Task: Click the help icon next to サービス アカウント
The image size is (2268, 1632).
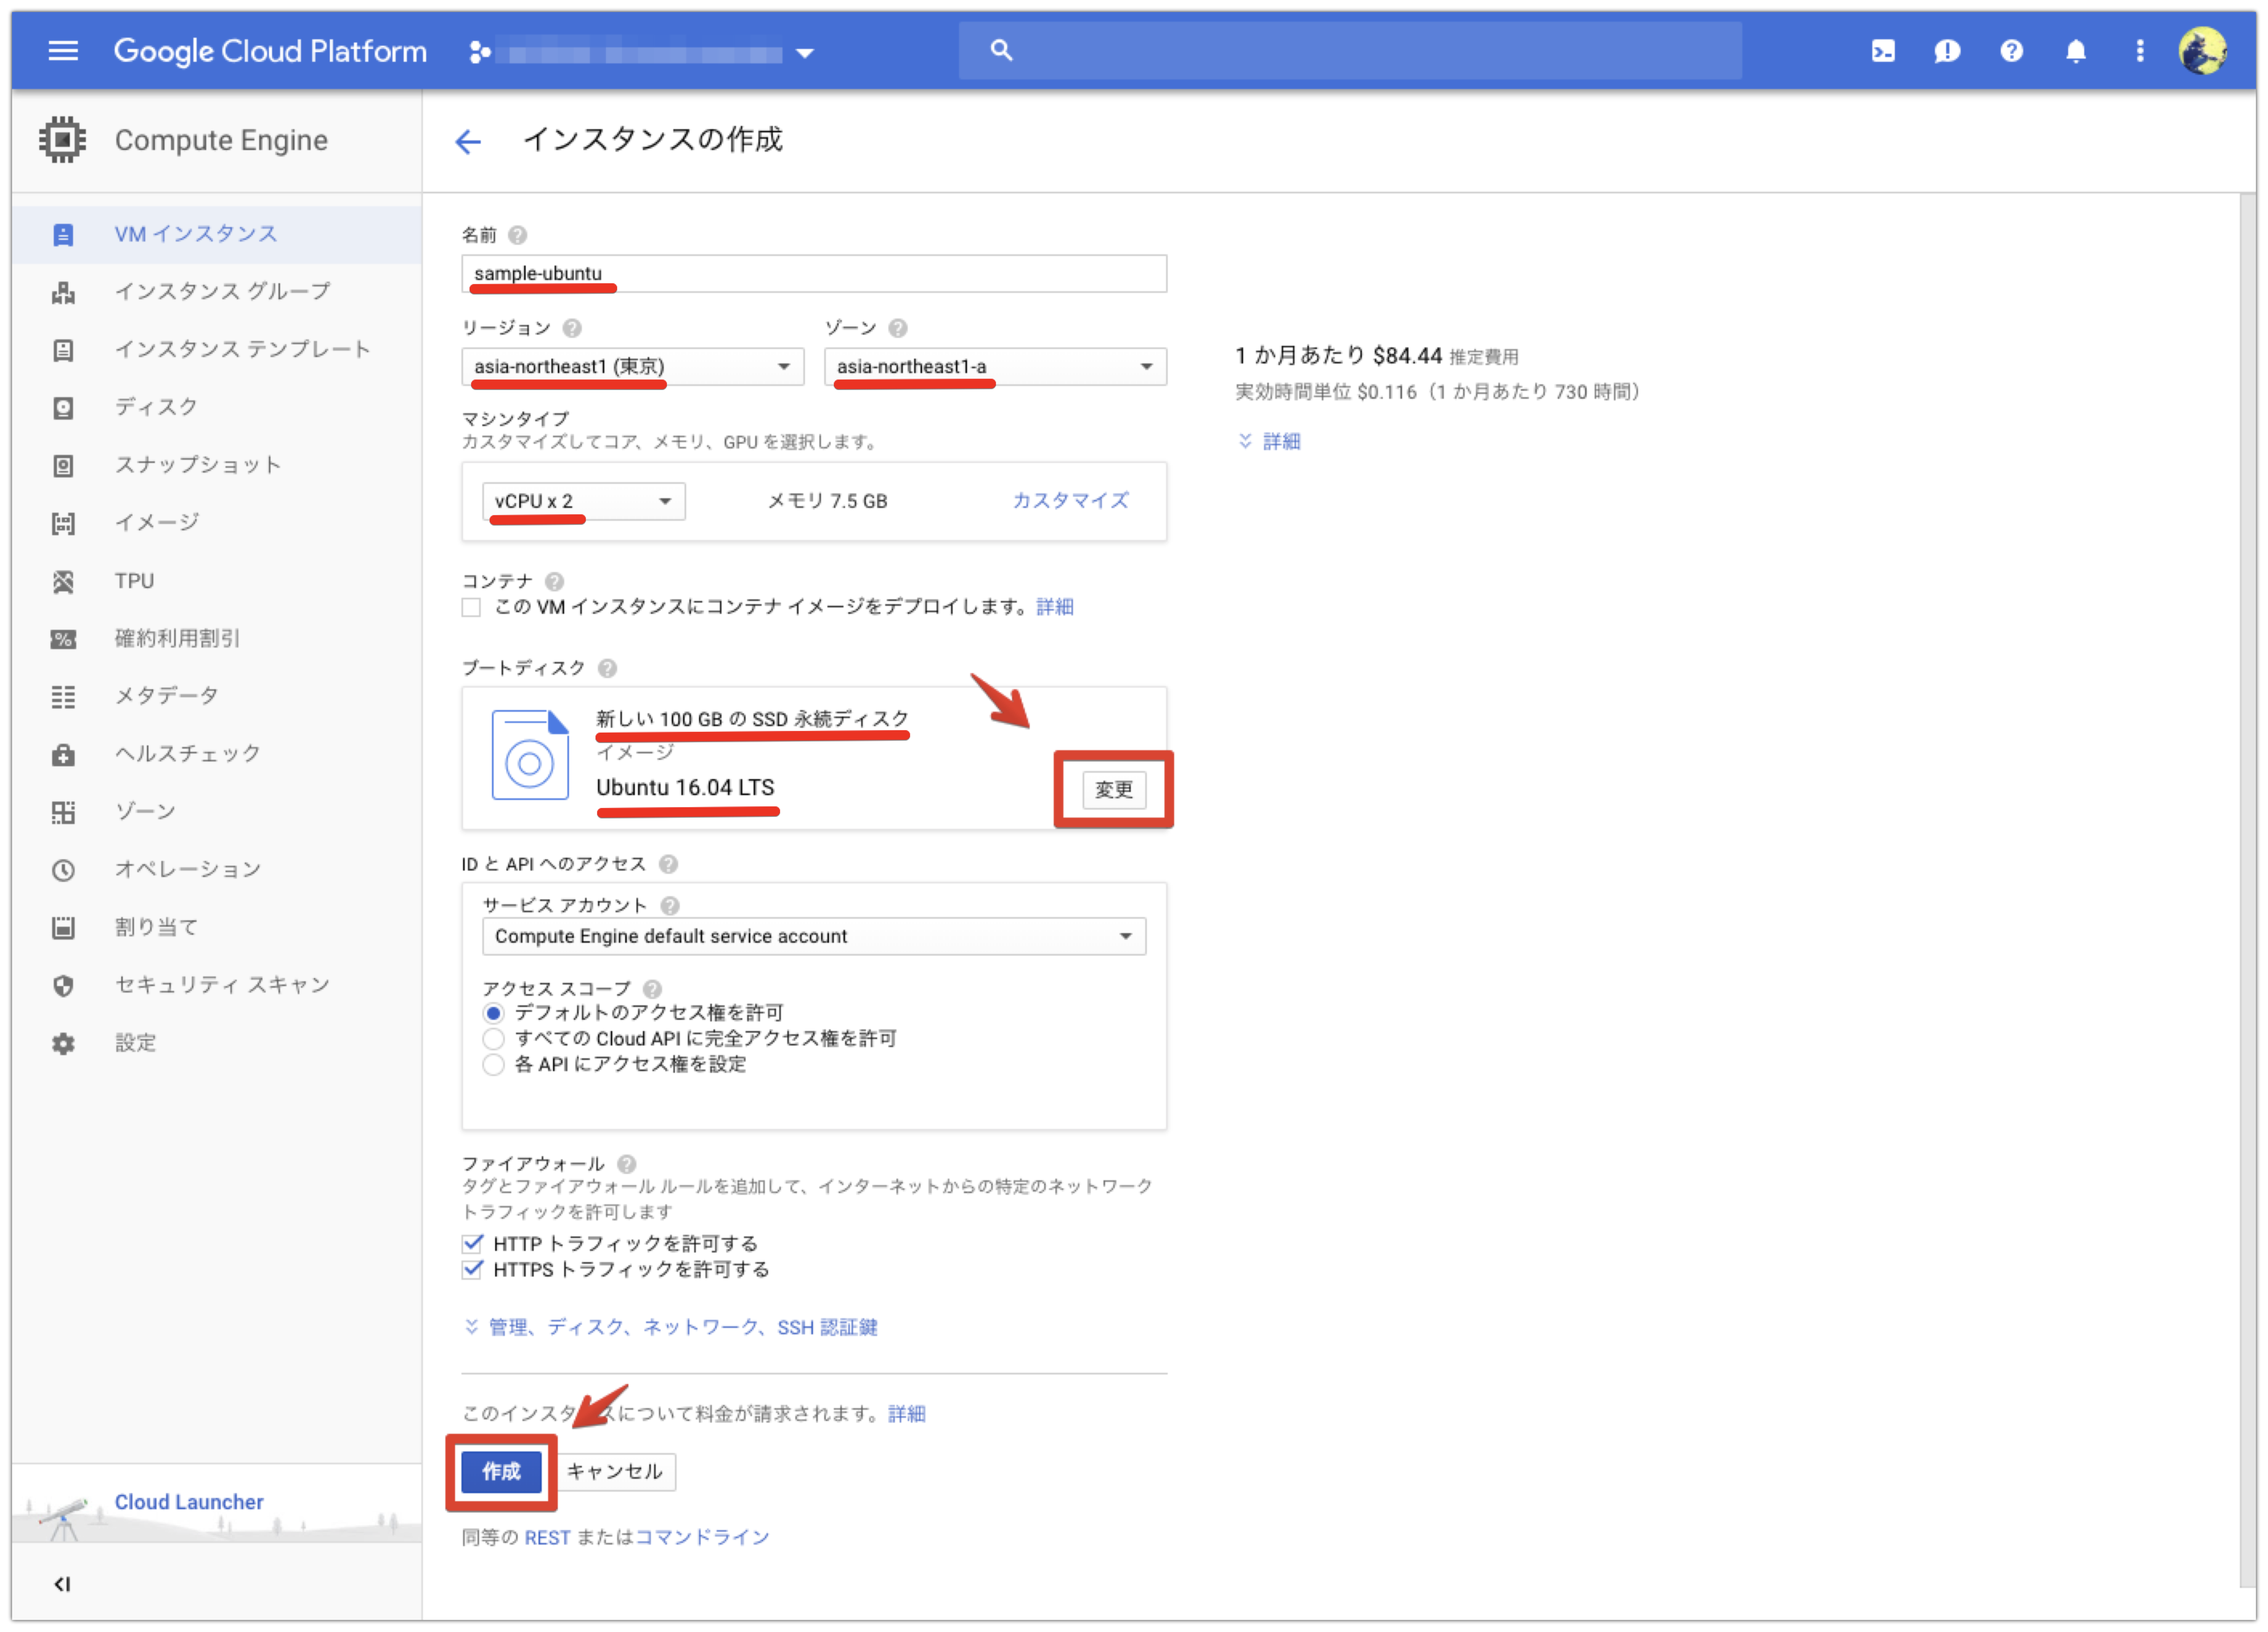Action: 670,905
